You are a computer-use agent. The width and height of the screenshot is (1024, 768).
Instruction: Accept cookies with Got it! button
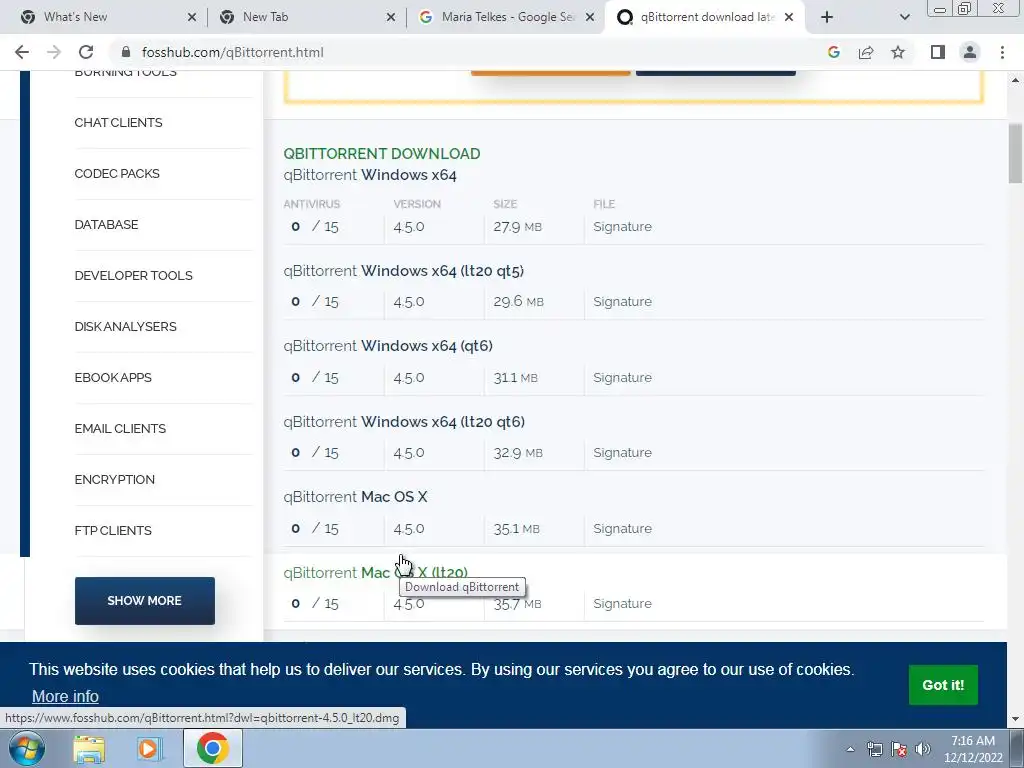point(943,685)
